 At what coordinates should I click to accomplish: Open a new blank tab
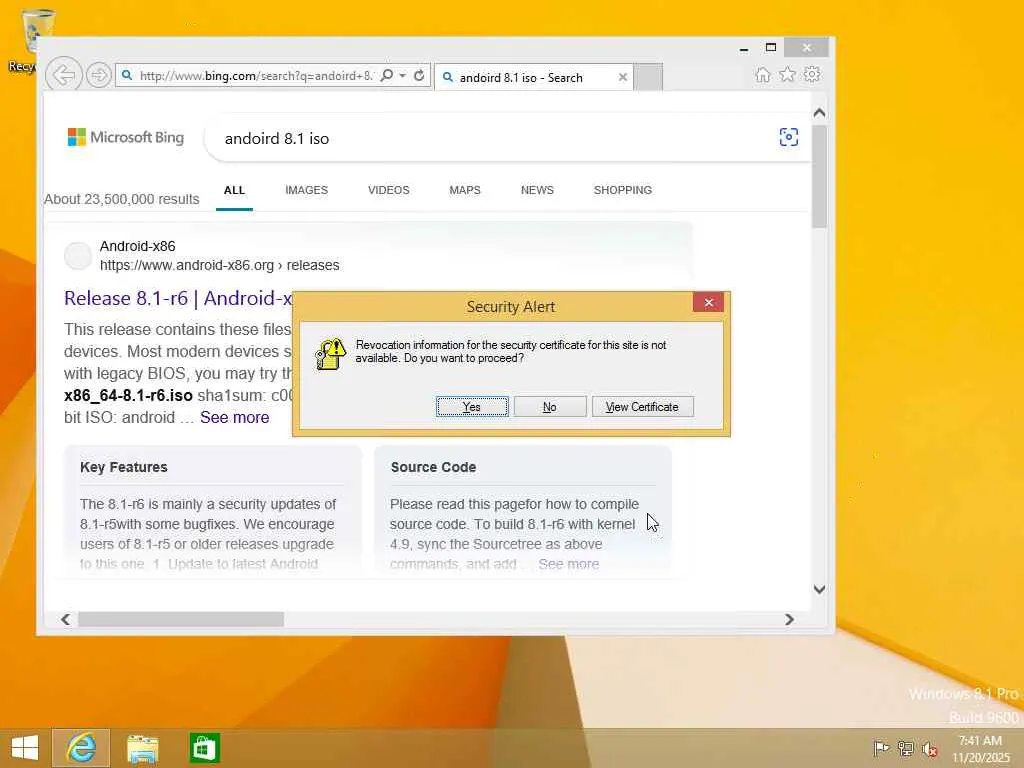648,77
